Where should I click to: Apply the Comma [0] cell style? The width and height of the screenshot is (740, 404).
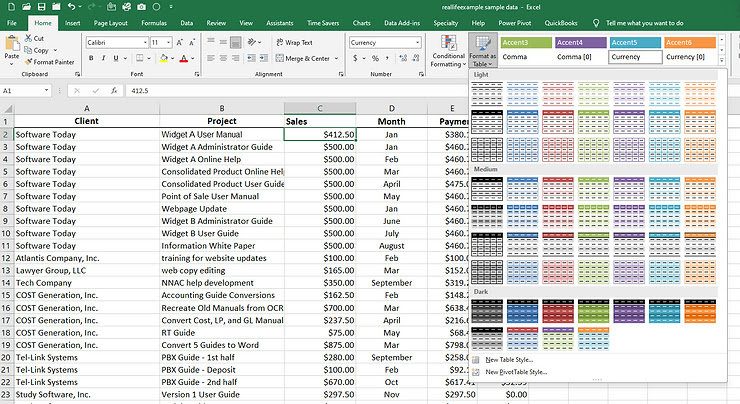coord(580,57)
